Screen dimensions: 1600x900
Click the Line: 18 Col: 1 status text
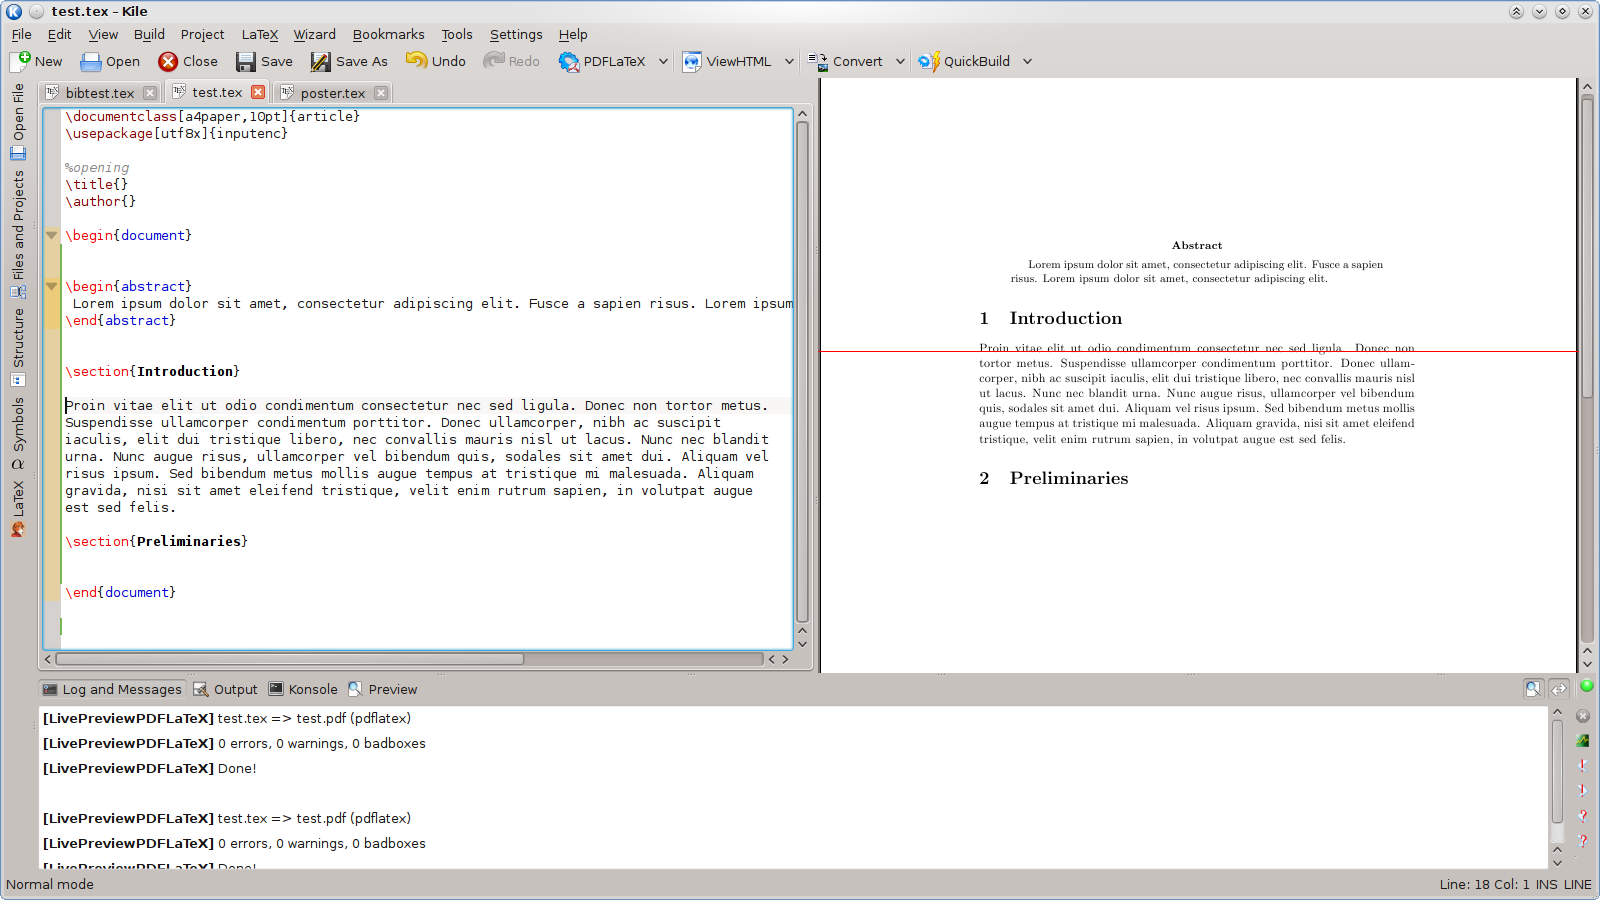pyautogui.click(x=1484, y=884)
